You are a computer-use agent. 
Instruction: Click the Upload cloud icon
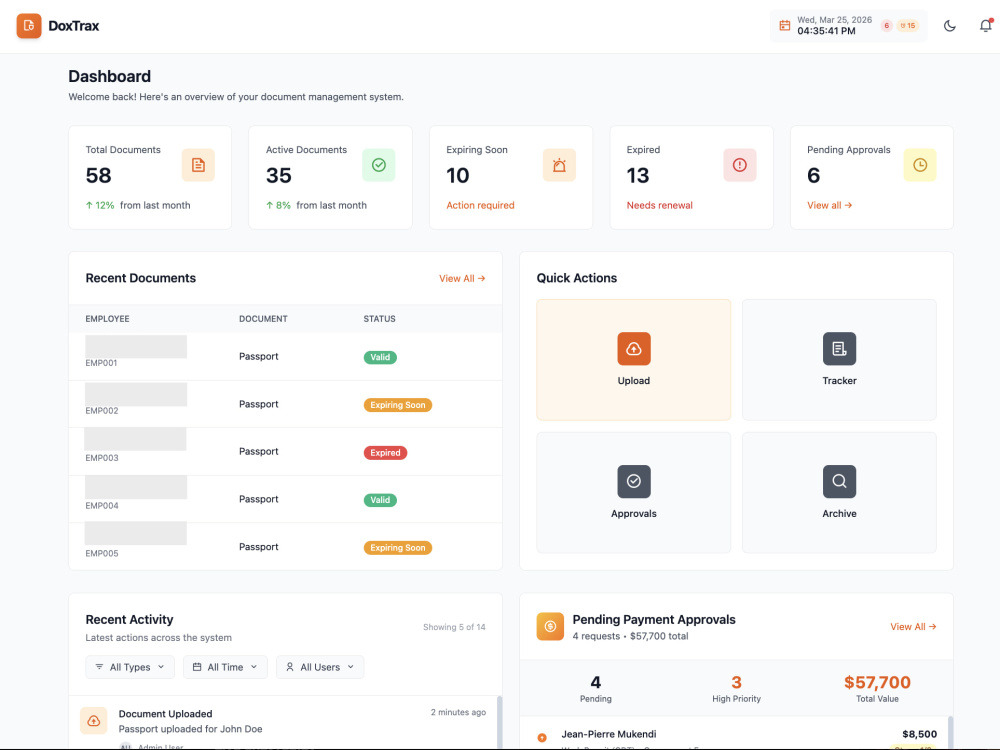pos(634,349)
